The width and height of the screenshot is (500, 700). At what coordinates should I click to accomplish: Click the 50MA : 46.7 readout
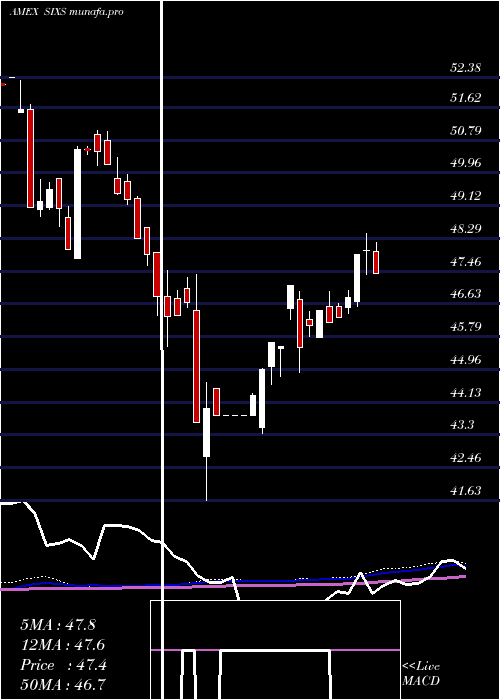[63, 684]
